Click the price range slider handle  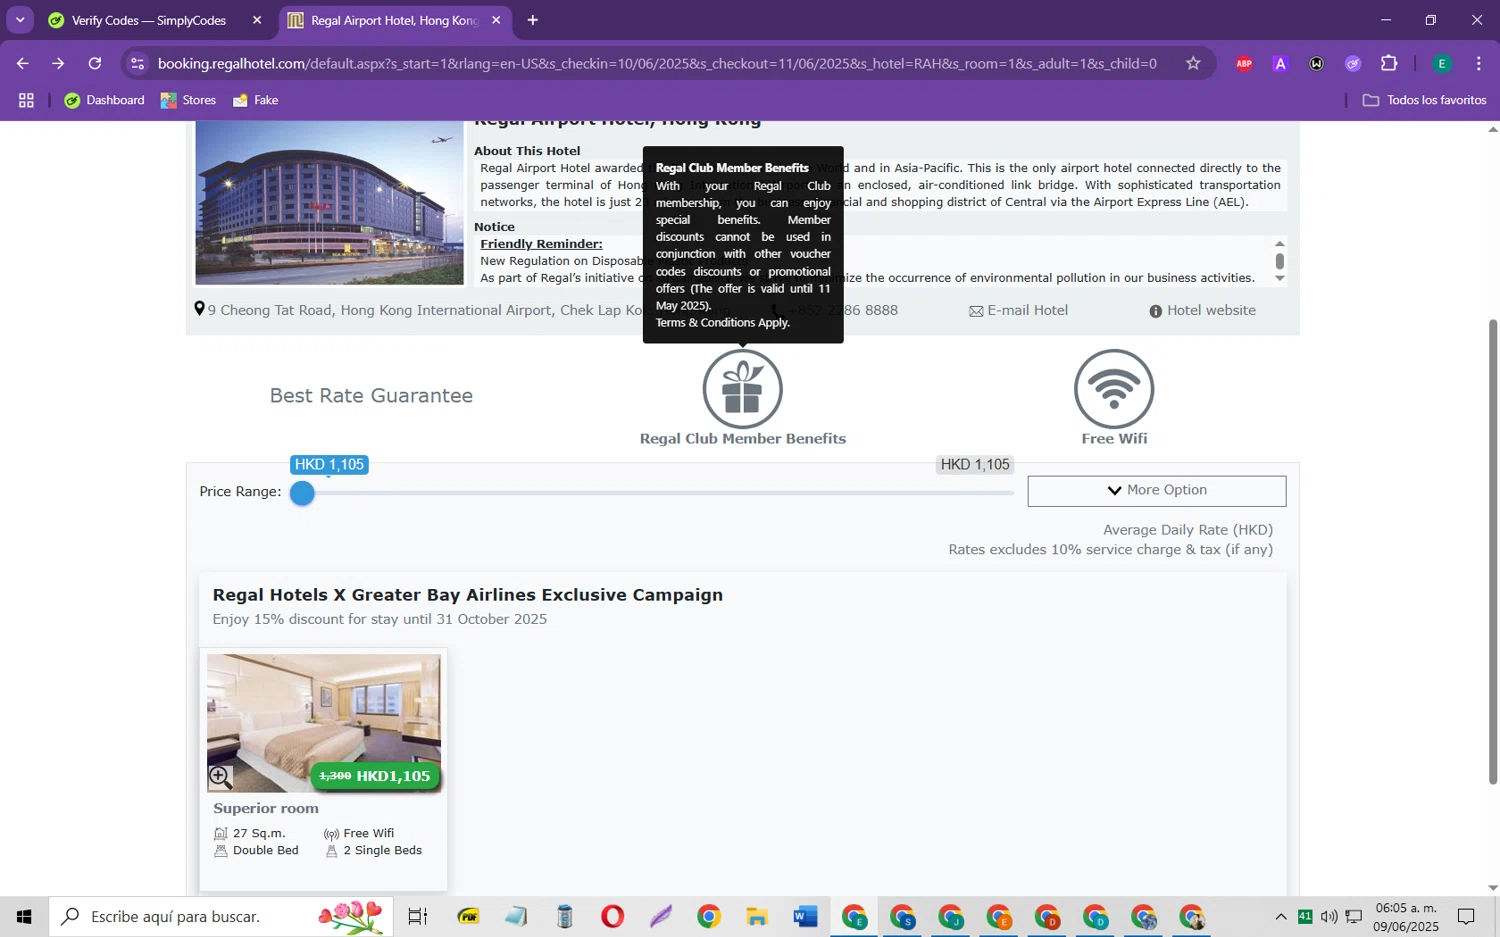[302, 493]
